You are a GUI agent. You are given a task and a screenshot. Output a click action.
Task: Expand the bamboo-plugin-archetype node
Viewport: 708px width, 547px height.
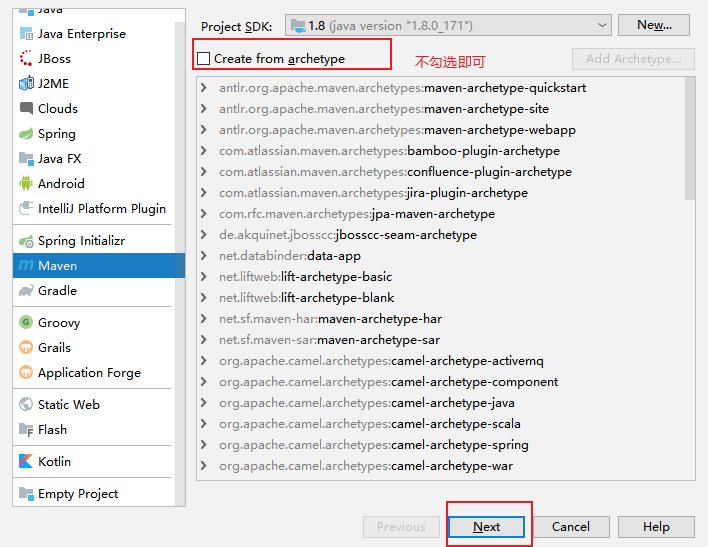204,150
